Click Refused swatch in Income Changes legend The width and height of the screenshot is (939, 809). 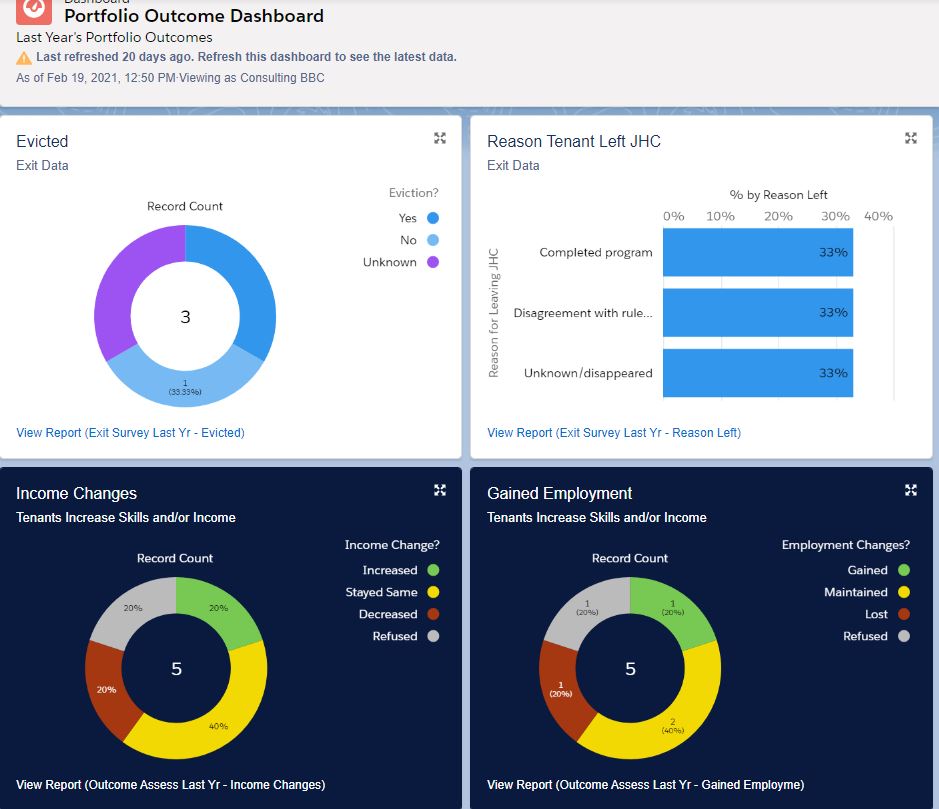click(x=433, y=636)
